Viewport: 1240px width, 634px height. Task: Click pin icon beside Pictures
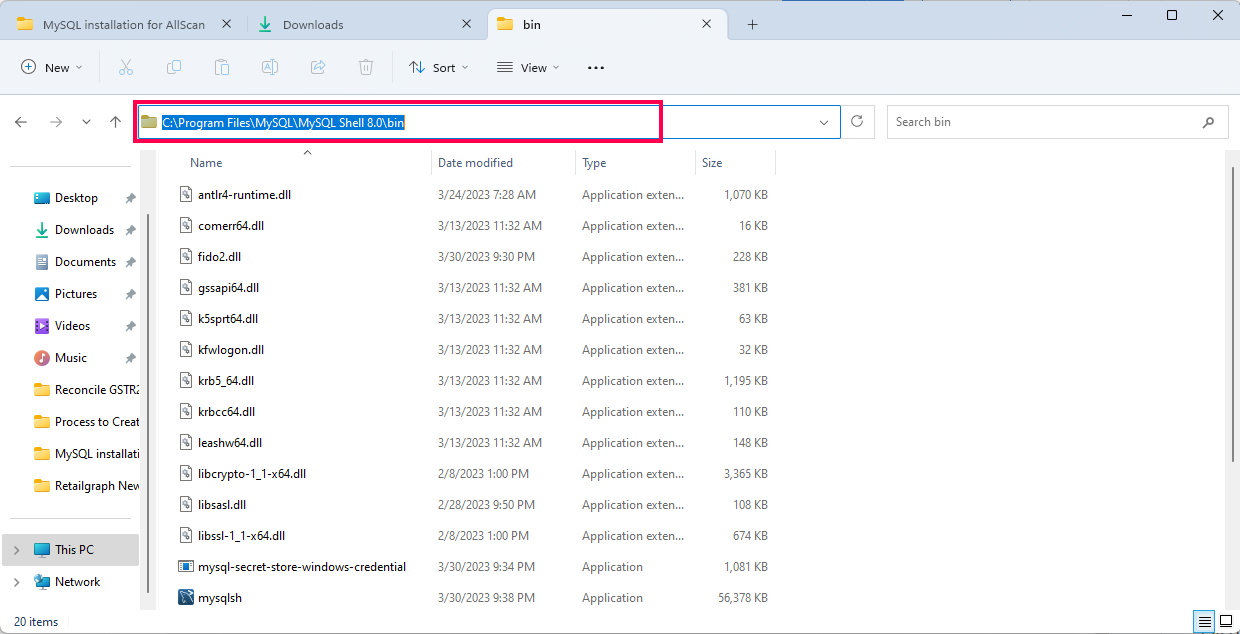click(130, 294)
